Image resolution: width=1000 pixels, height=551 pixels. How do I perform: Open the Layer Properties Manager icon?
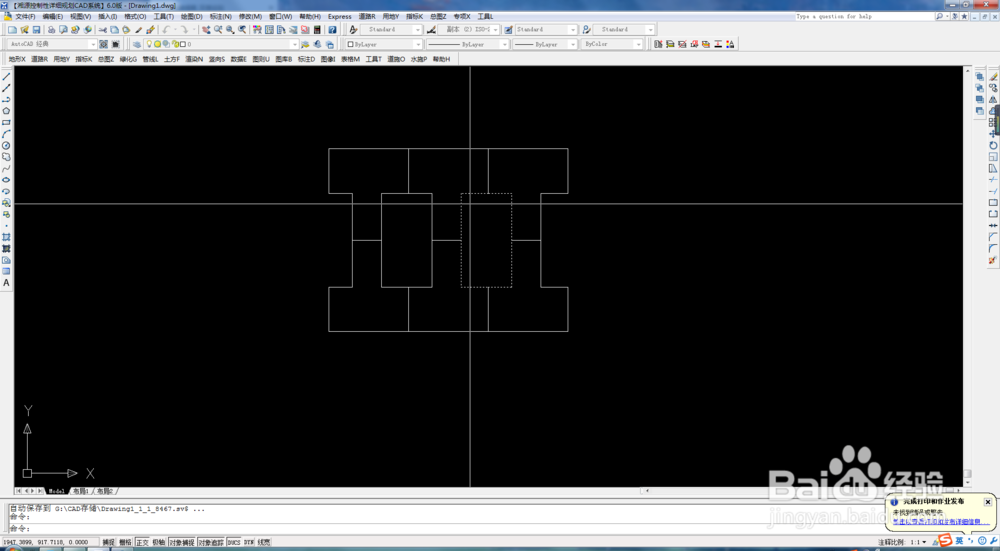tap(136, 45)
